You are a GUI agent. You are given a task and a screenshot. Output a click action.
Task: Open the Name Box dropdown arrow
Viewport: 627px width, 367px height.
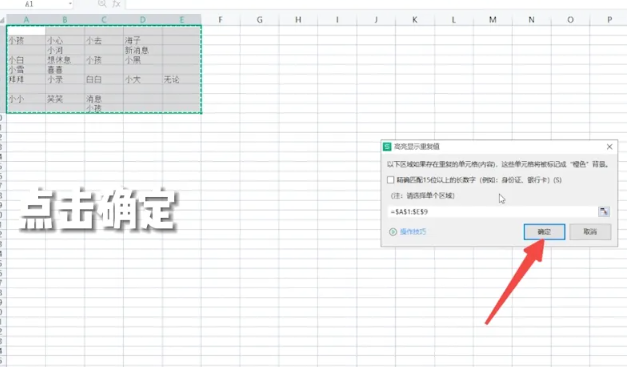coord(70,4)
